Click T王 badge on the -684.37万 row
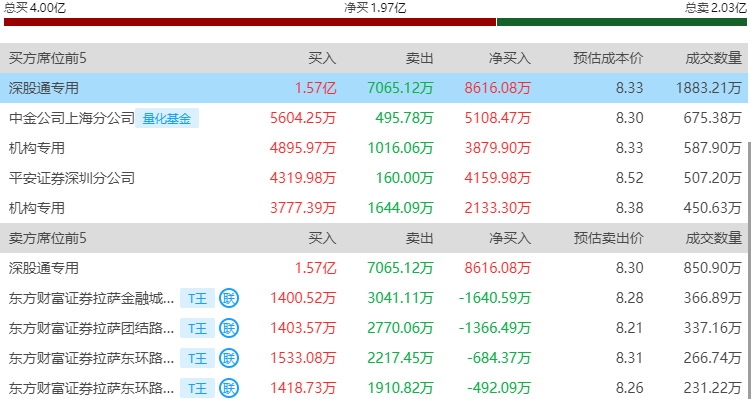Viewport: 751px width, 399px height. [197, 358]
